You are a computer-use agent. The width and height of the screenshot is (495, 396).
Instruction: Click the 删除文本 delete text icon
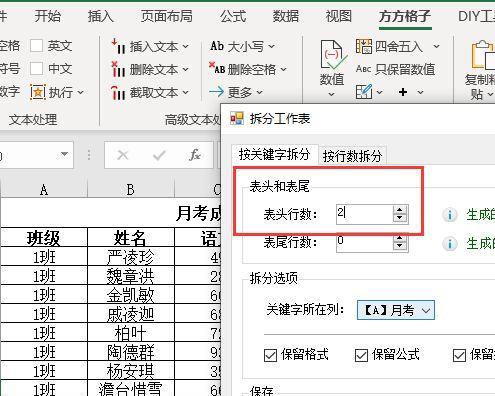[118, 69]
